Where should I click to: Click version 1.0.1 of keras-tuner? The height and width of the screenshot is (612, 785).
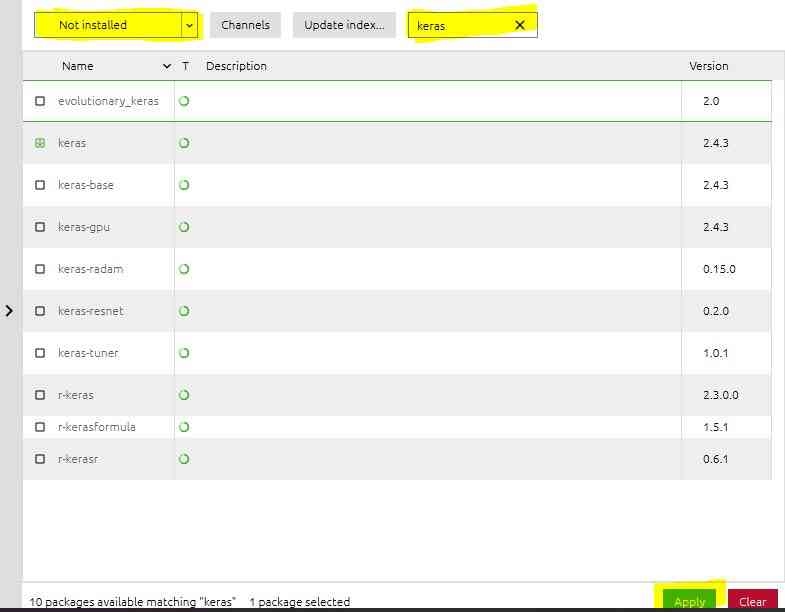click(715, 353)
